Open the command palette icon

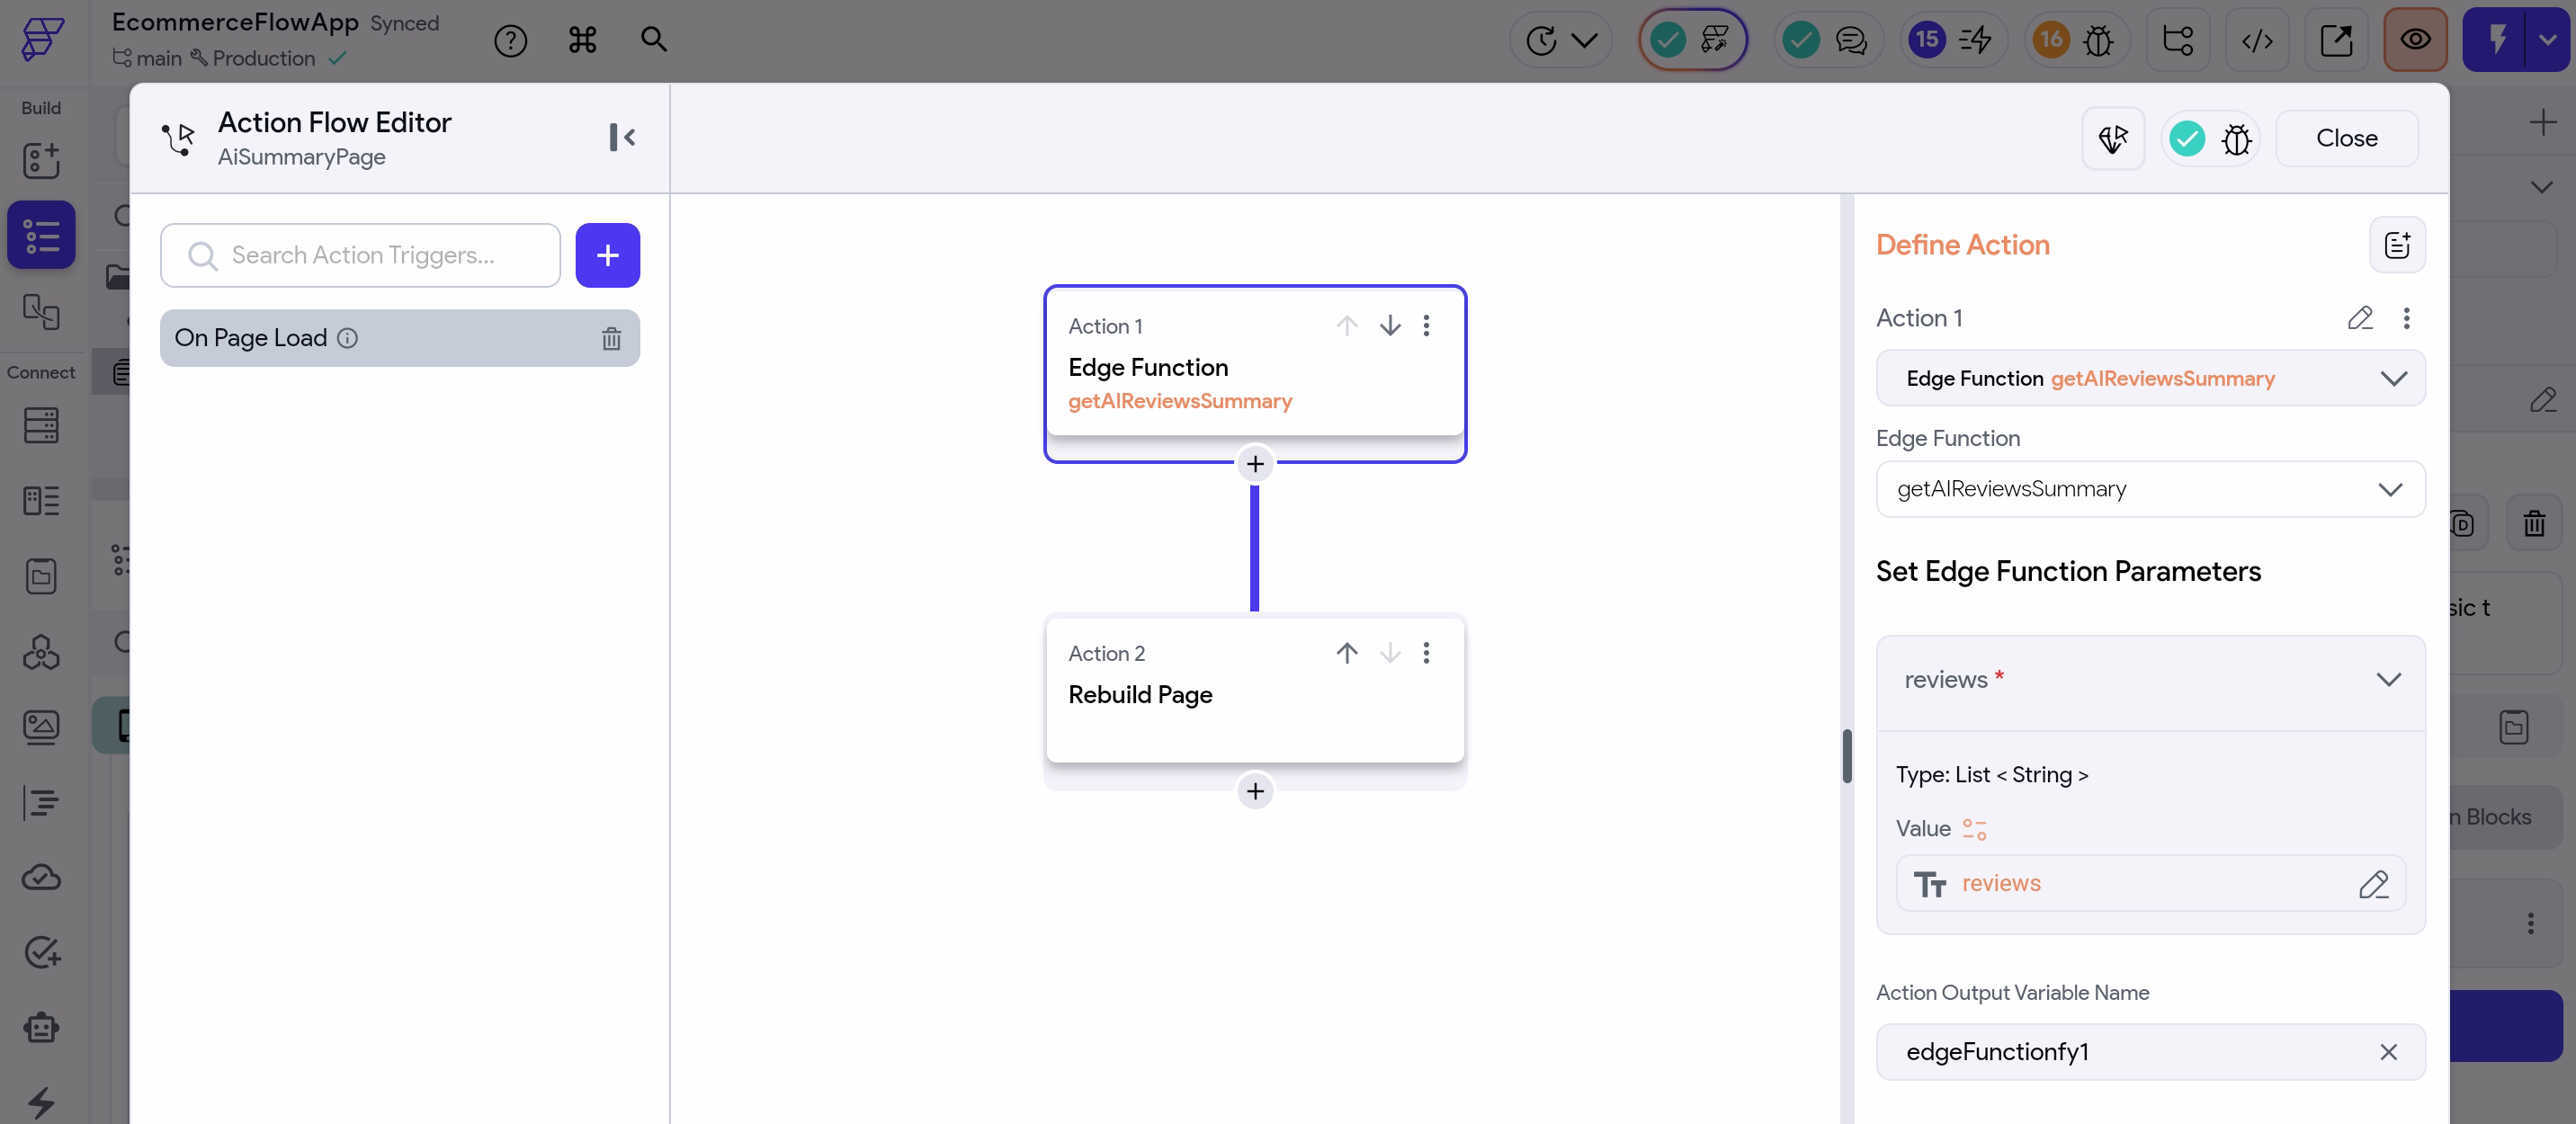coord(582,40)
